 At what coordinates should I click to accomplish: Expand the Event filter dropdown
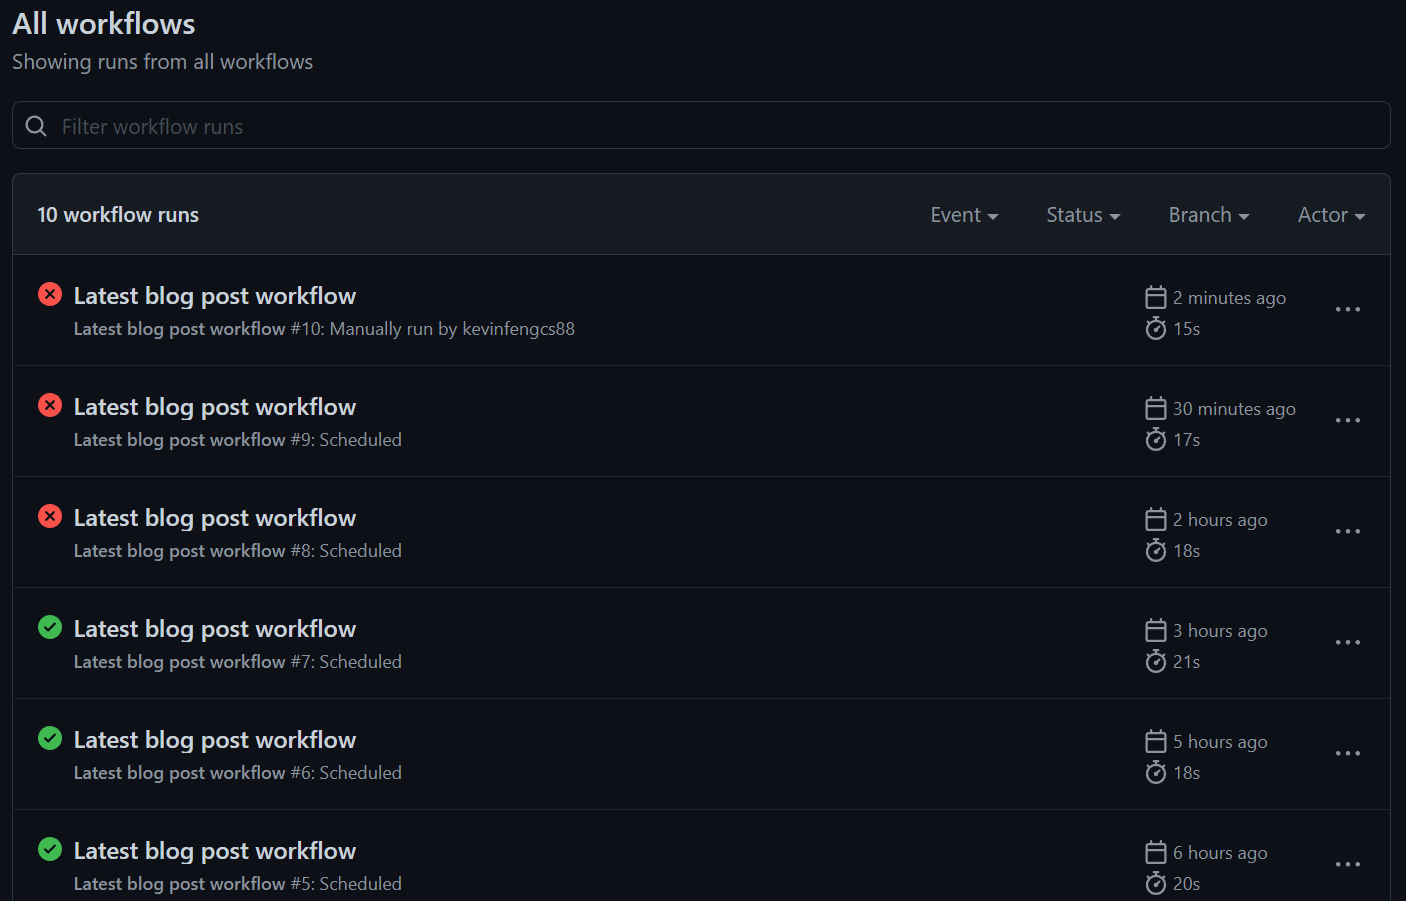[964, 215]
